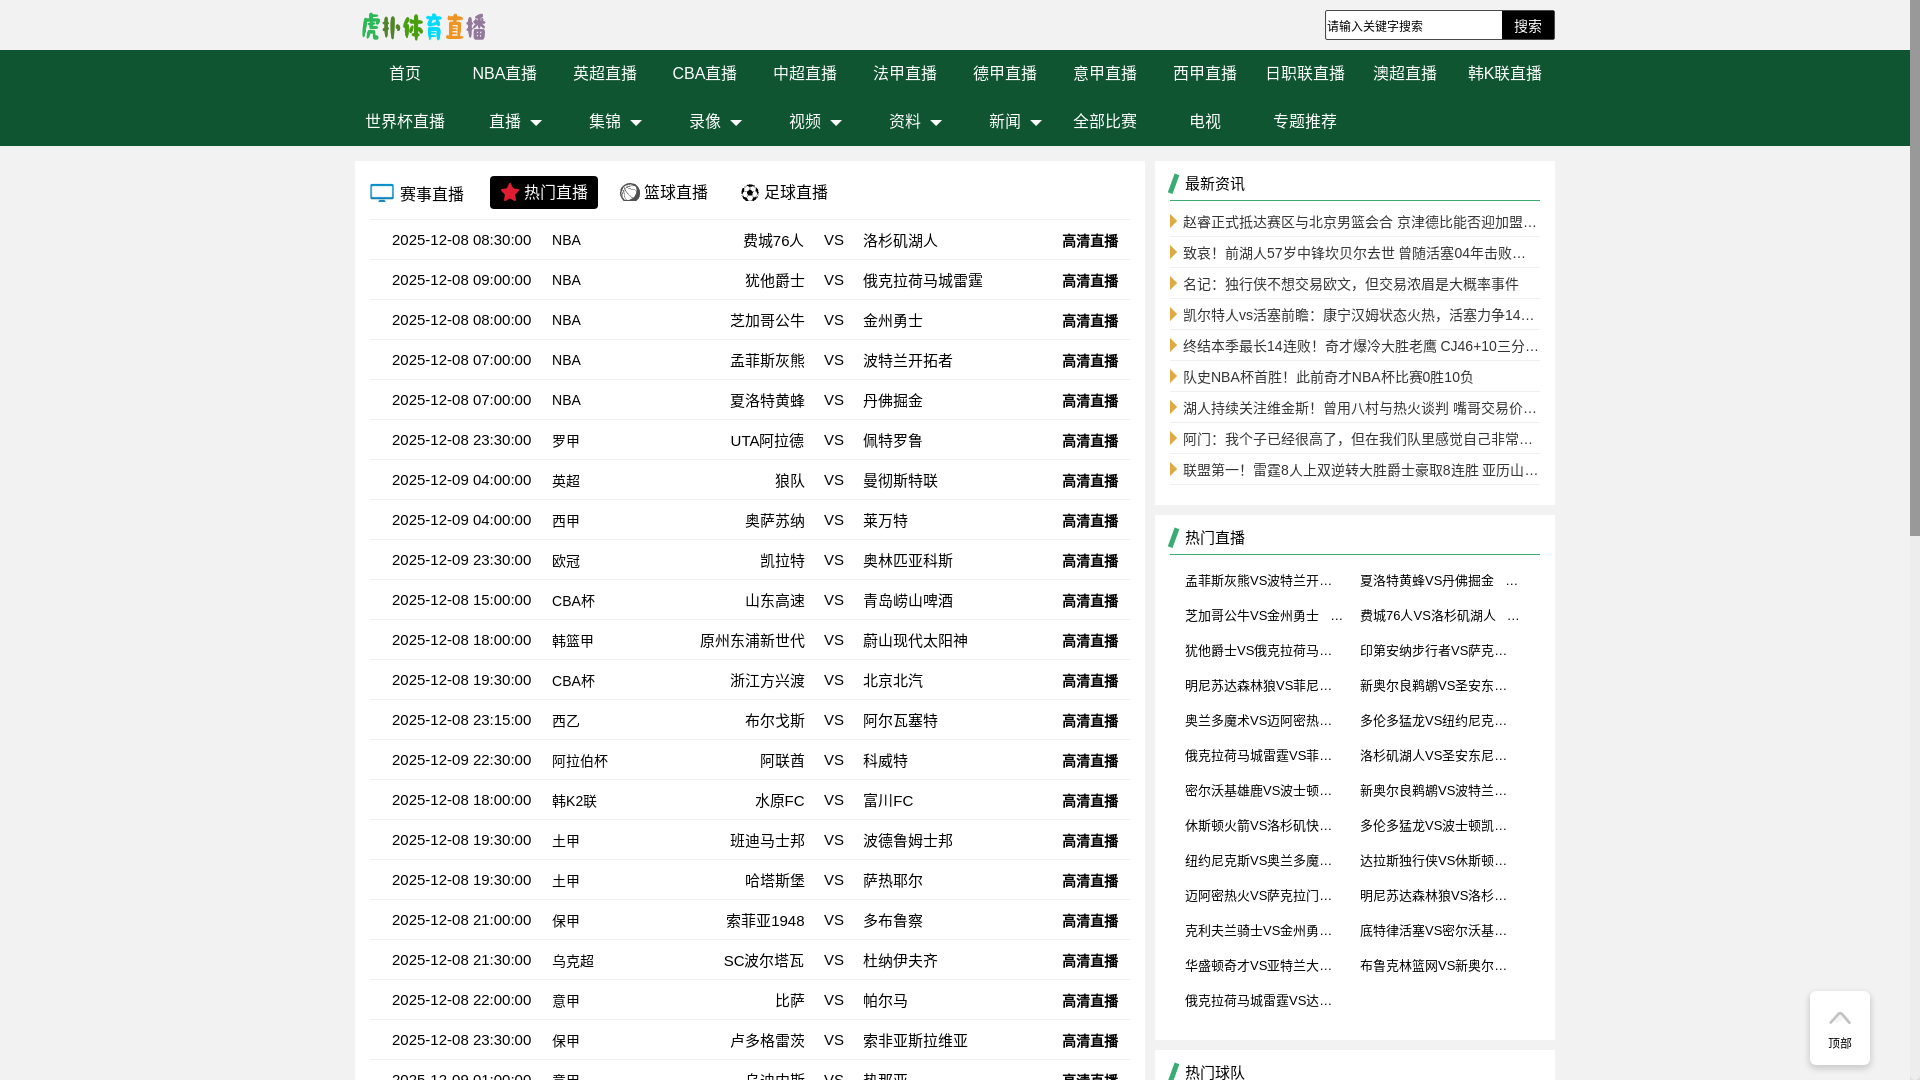Click the basketball icon beside 篮球直播
Viewport: 1920px width, 1080px height.
(x=629, y=192)
